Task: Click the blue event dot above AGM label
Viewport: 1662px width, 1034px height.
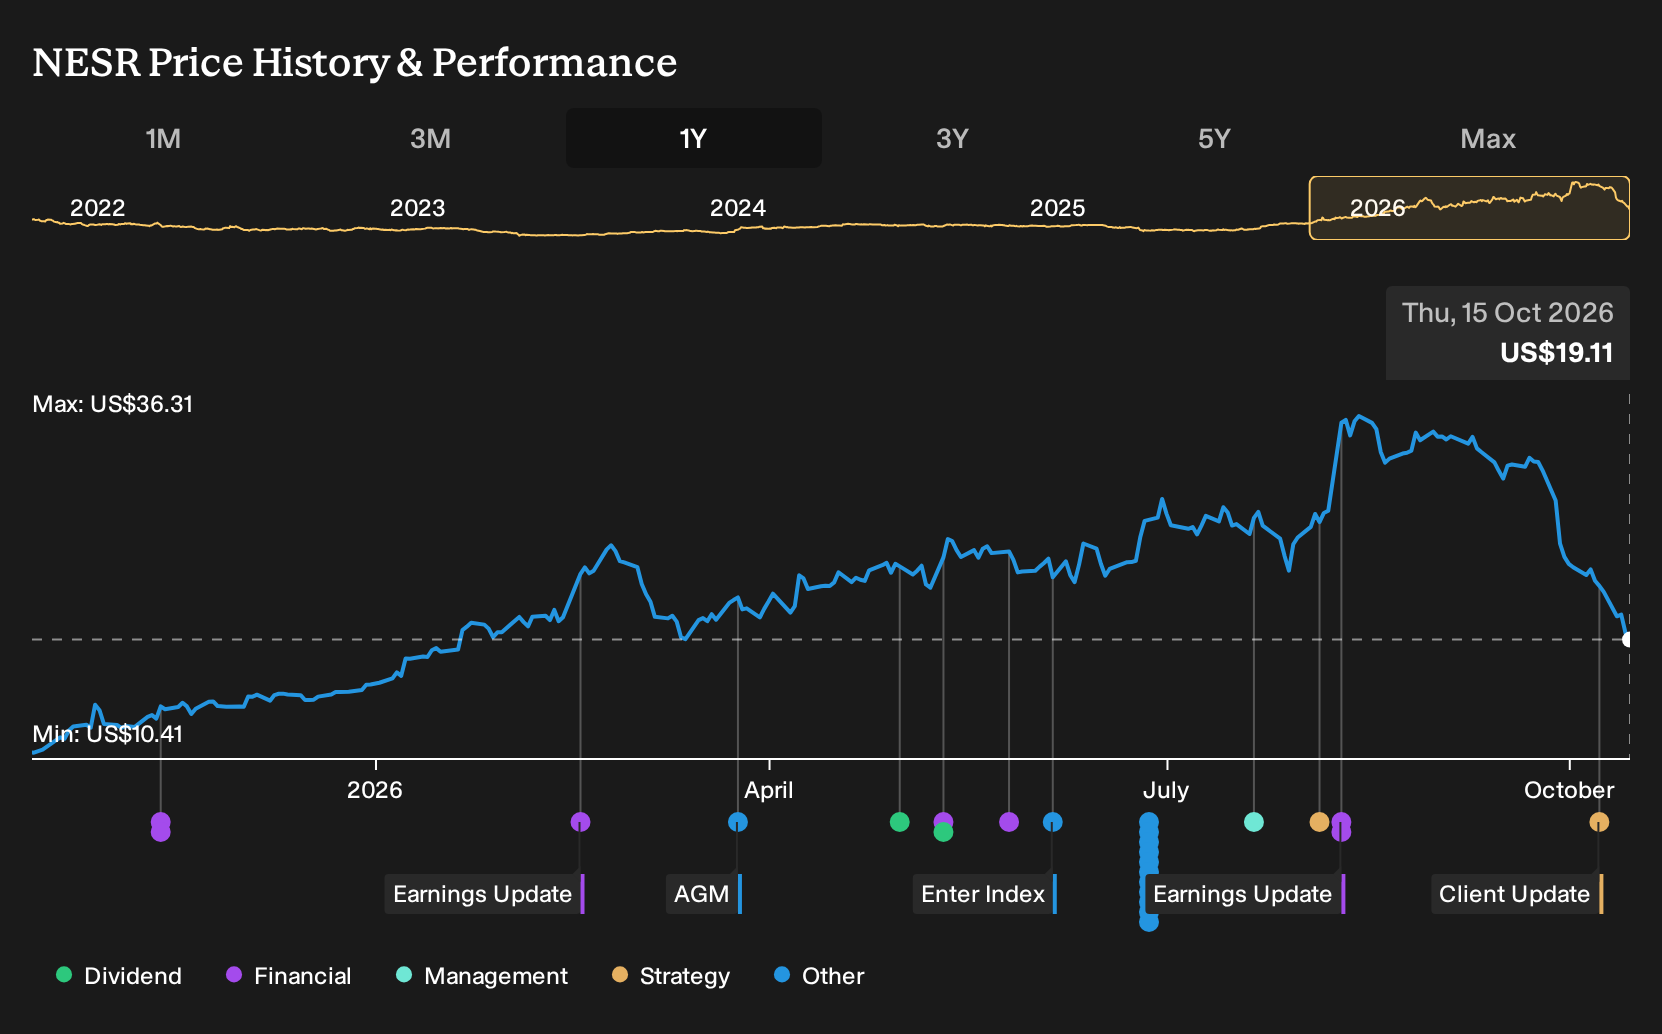Action: 738,822
